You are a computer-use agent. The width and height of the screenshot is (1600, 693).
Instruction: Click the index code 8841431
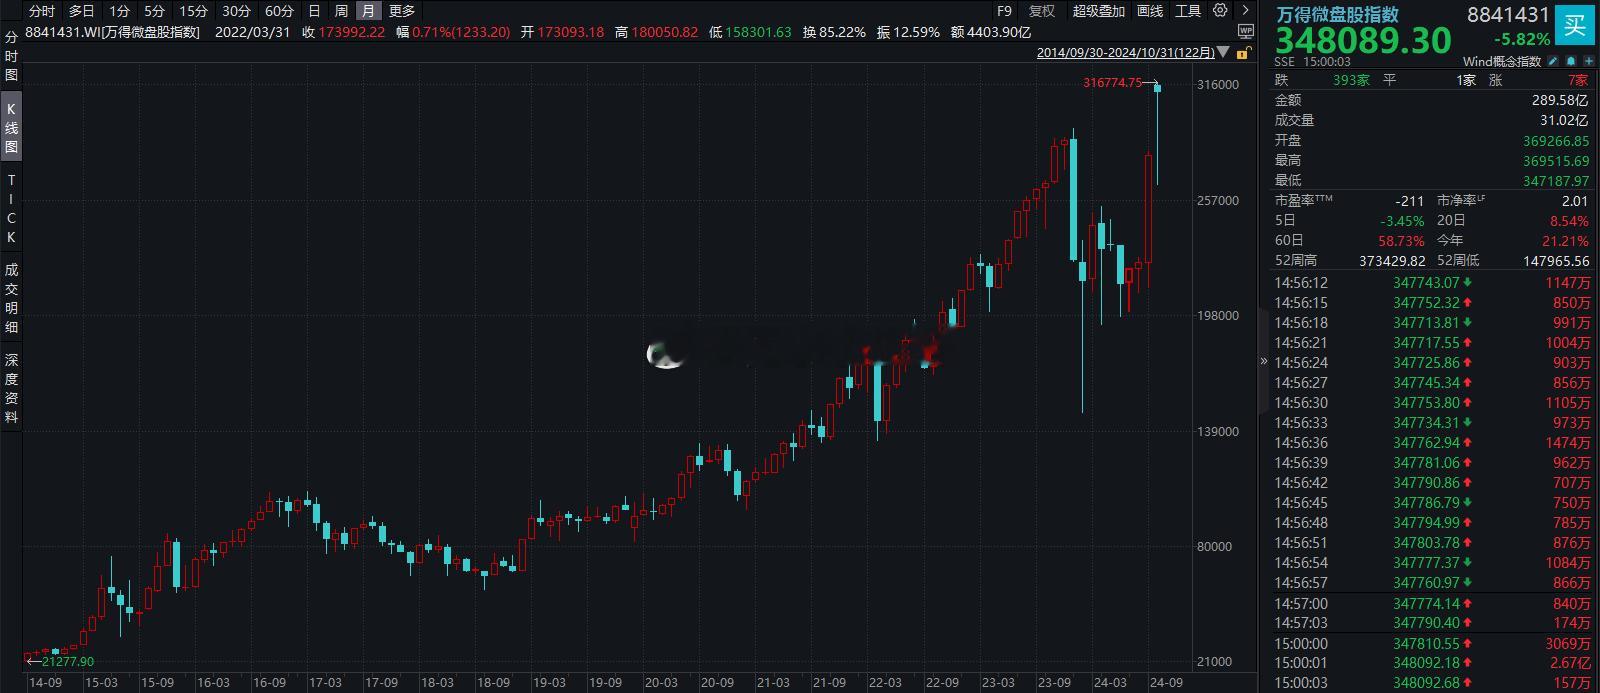[x=1508, y=14]
